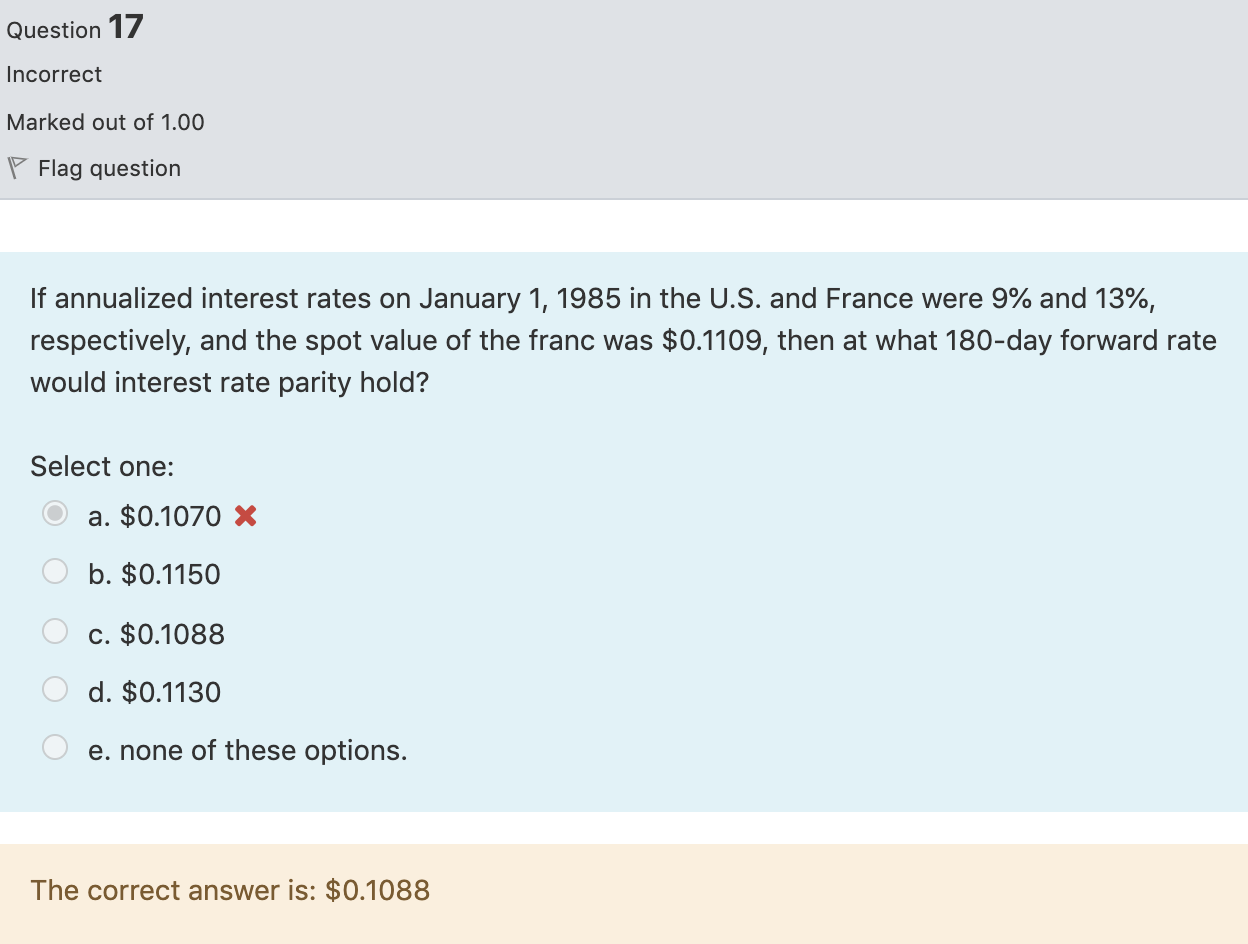Select radio button for option c $0.1088

55,630
